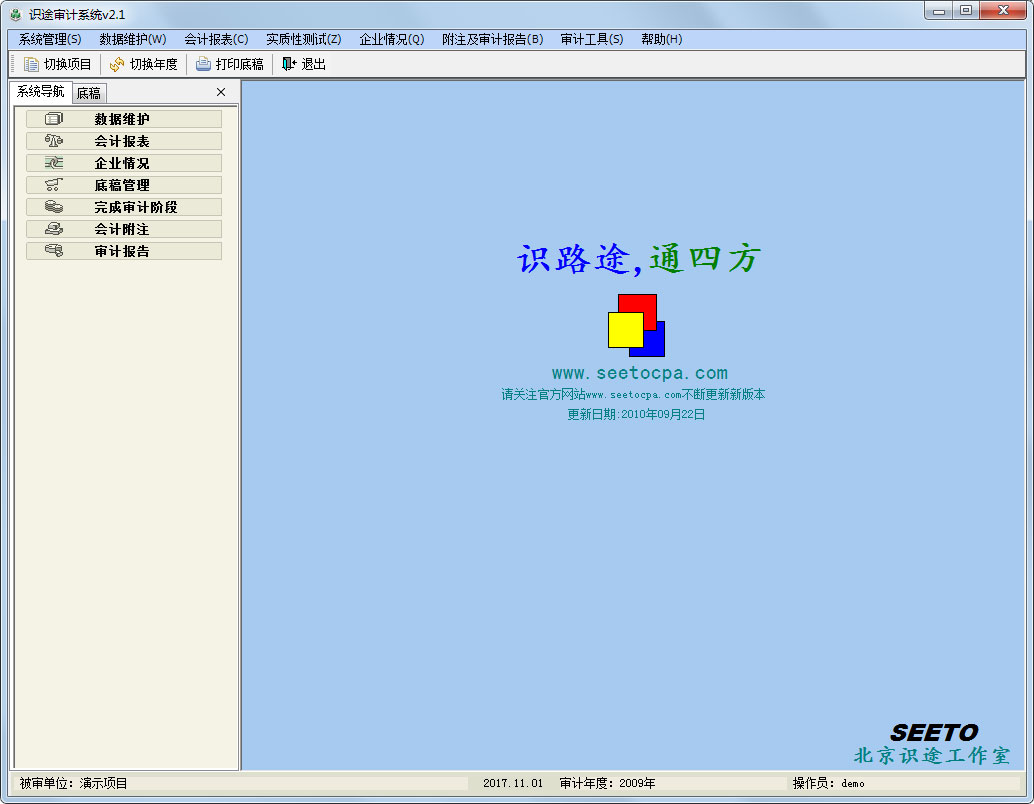
Task: Open 完成审计阶段 from the navigation list
Action: click(x=124, y=207)
